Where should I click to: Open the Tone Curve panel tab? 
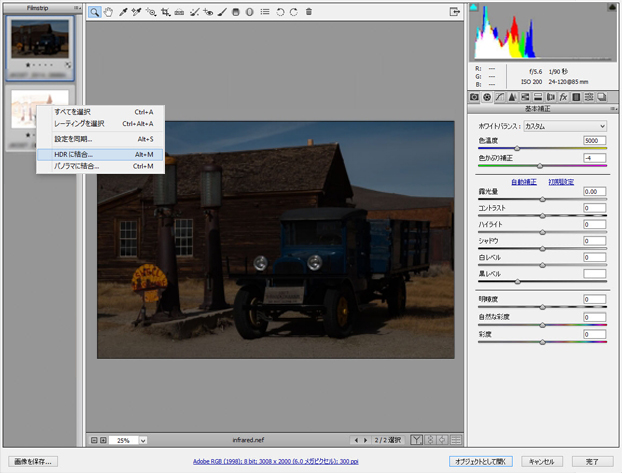coord(500,97)
